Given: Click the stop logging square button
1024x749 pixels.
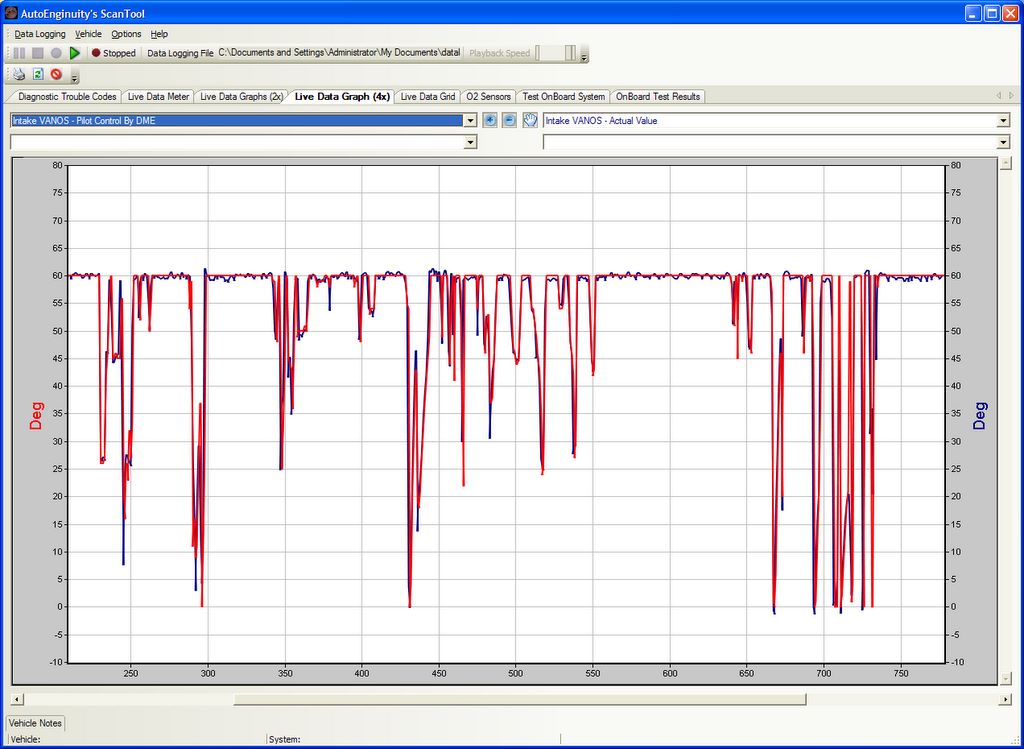Looking at the screenshot, I should (x=38, y=53).
